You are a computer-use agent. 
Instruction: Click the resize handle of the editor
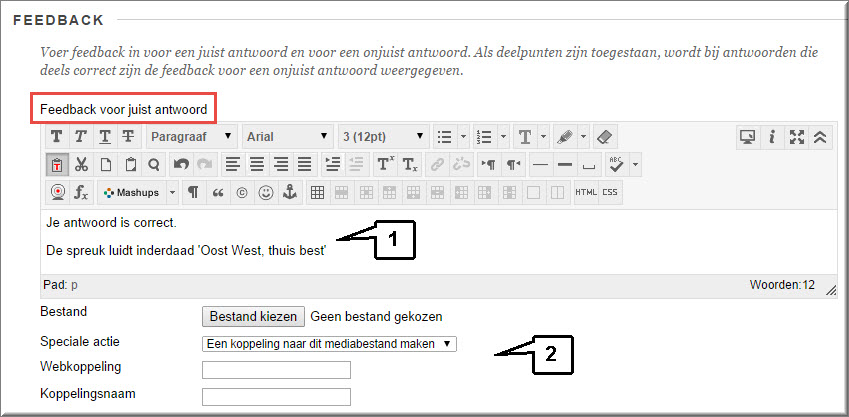[831, 291]
